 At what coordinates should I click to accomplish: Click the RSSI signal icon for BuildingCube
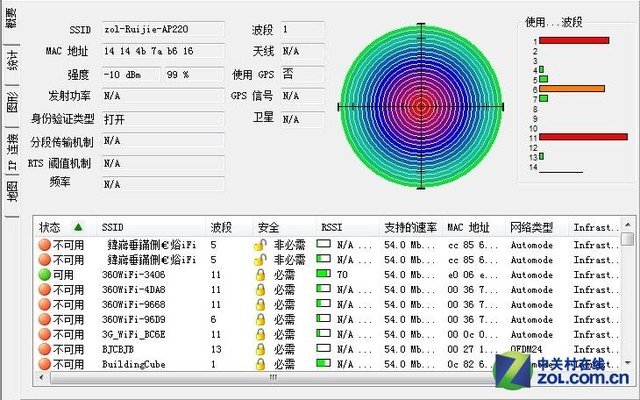324,362
